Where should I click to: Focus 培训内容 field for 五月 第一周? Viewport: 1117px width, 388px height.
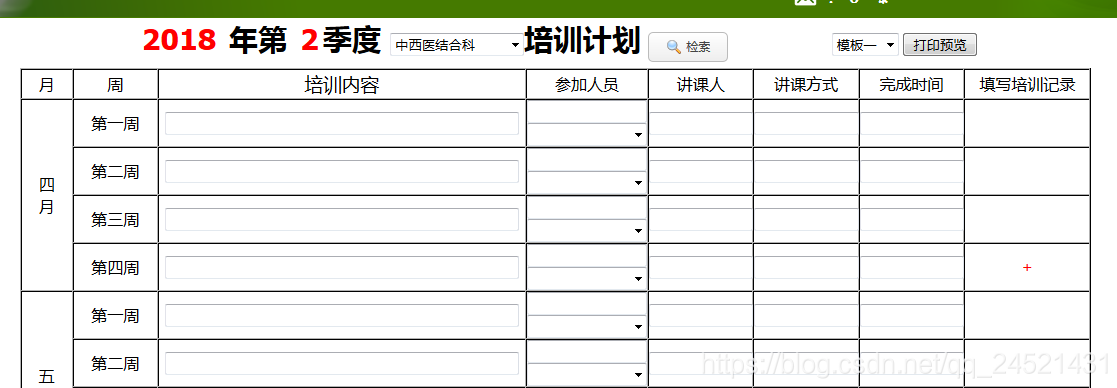[x=342, y=316]
